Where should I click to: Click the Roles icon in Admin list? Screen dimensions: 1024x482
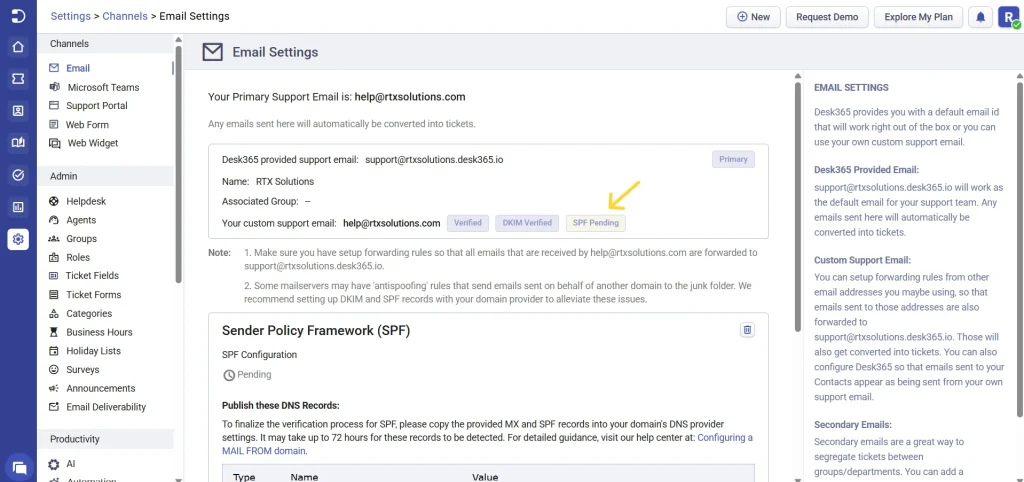(x=54, y=257)
